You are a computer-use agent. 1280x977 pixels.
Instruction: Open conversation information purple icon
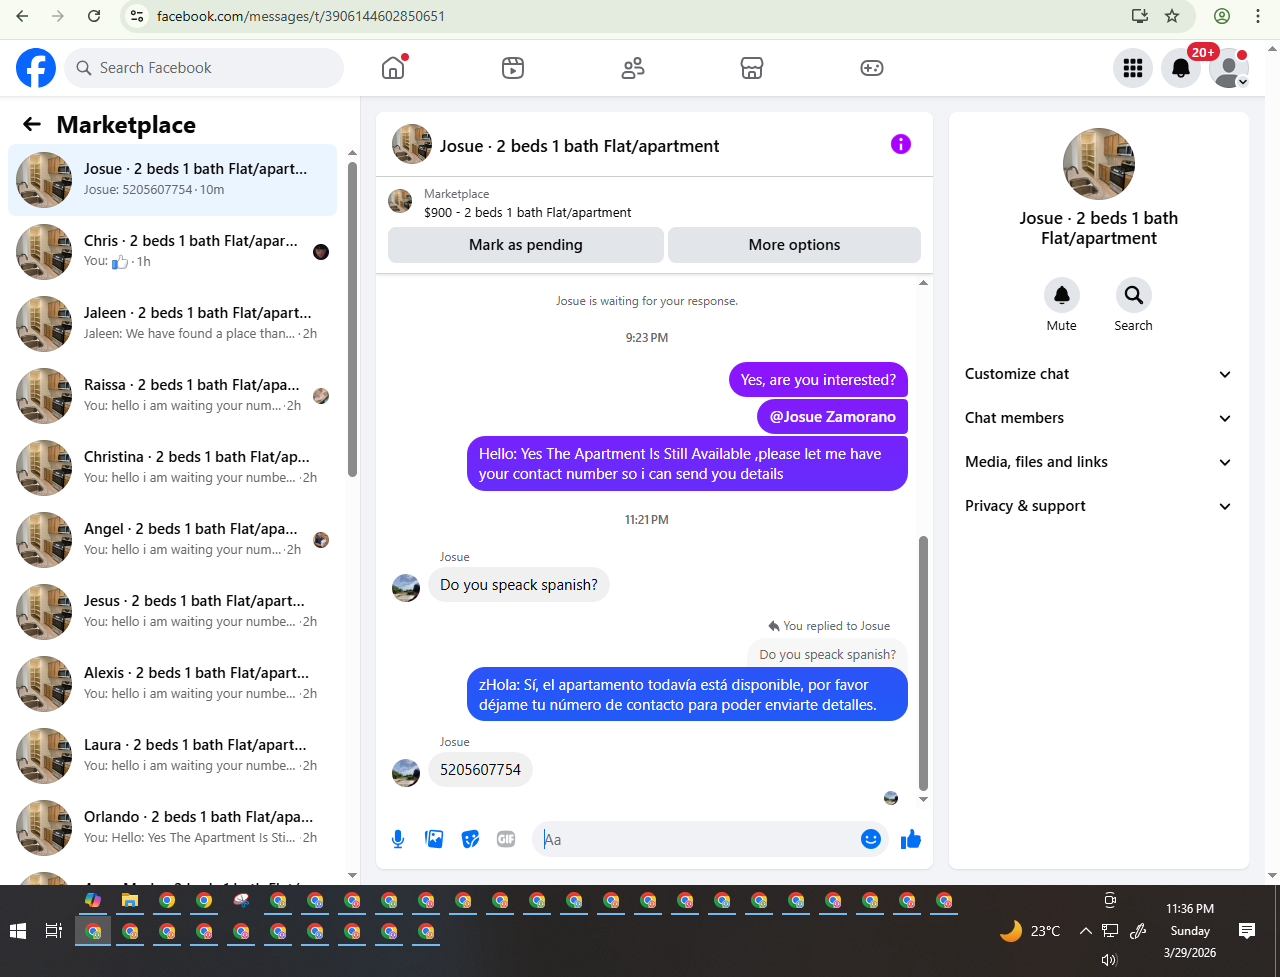(901, 144)
